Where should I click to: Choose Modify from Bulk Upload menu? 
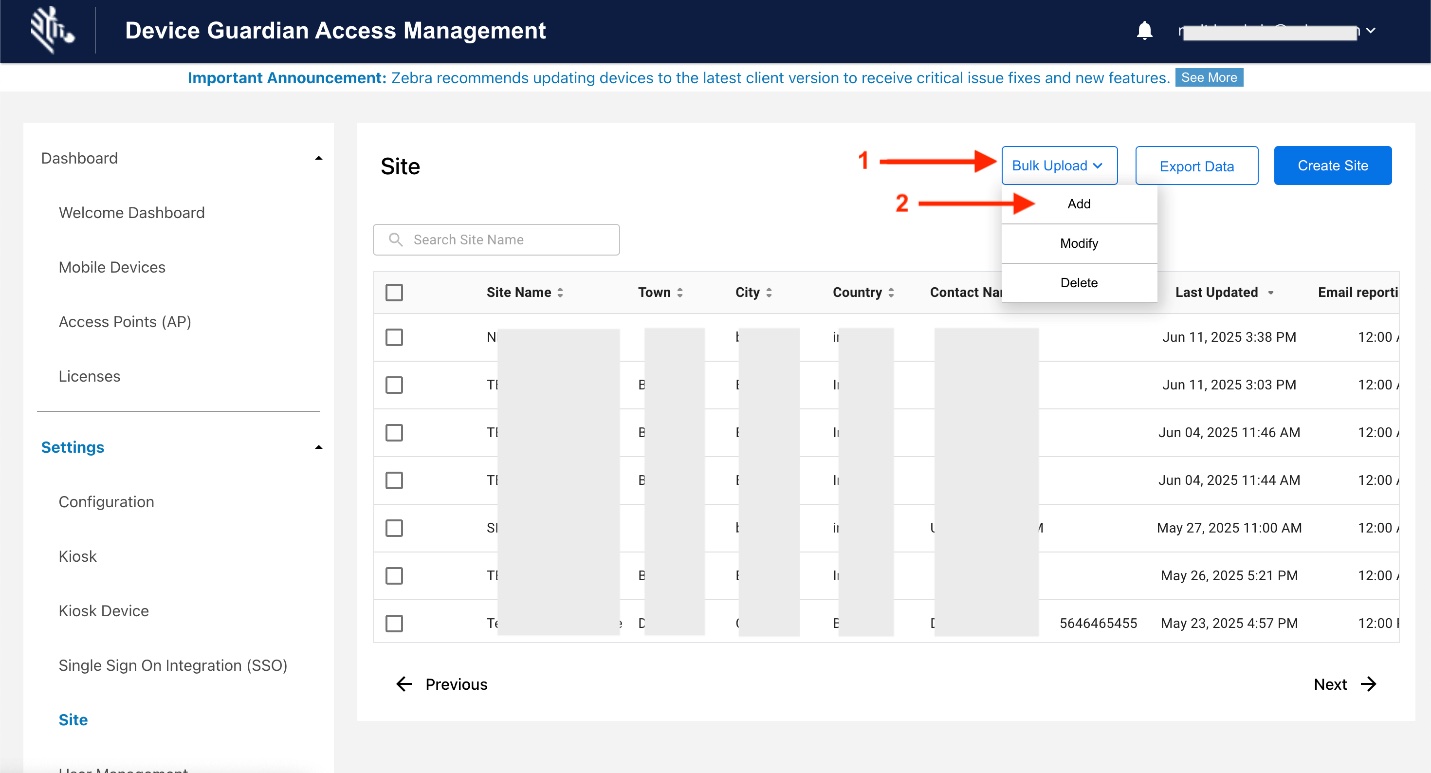coord(1079,243)
